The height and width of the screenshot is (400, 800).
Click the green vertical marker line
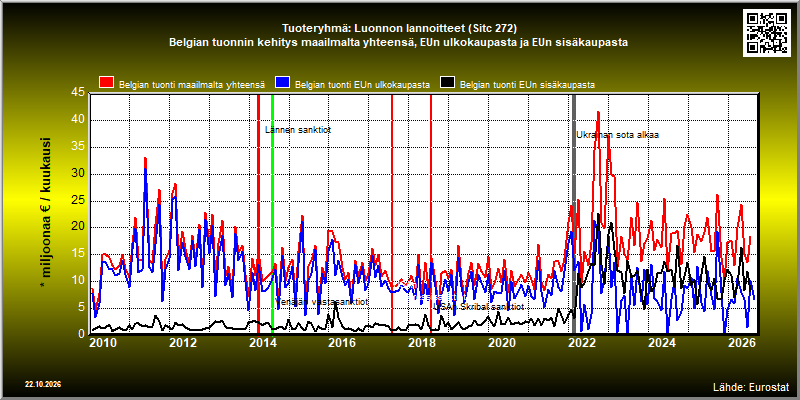[x=272, y=214]
